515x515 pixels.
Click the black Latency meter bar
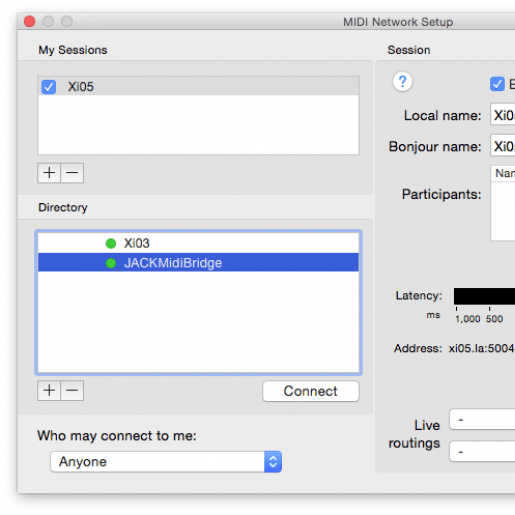(x=484, y=296)
